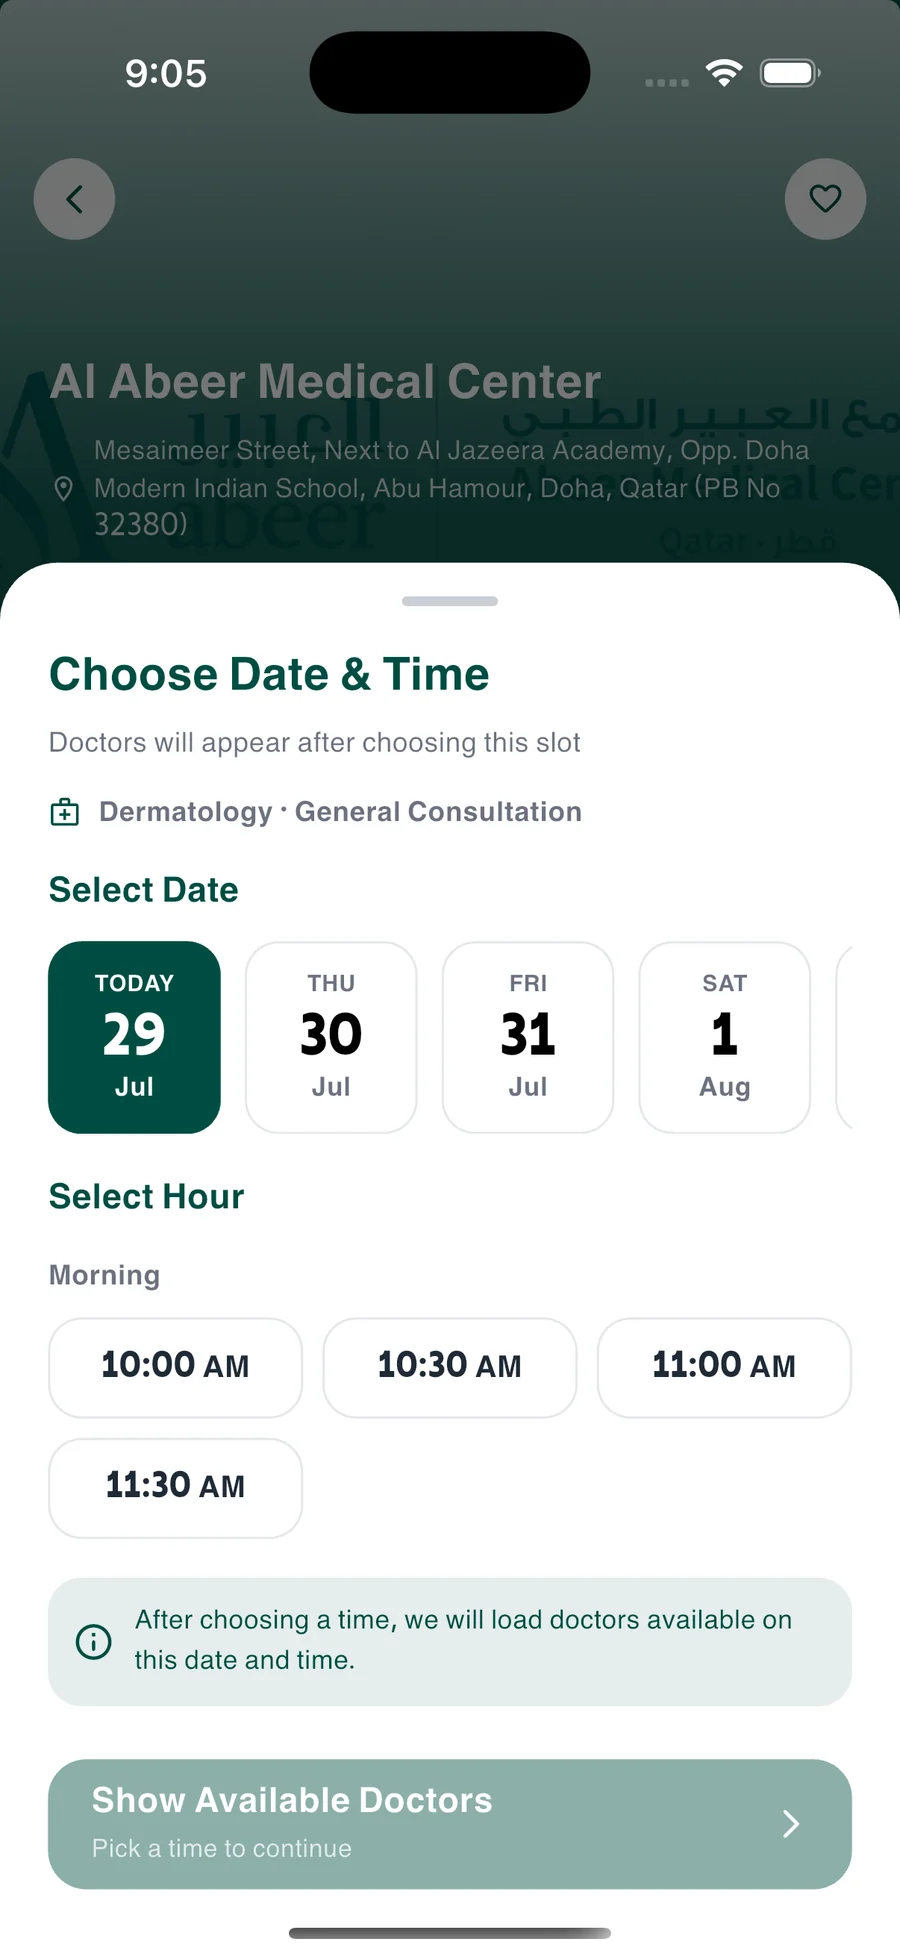900x1957 pixels.
Task: Tap the back arrow button
Action: coord(74,199)
